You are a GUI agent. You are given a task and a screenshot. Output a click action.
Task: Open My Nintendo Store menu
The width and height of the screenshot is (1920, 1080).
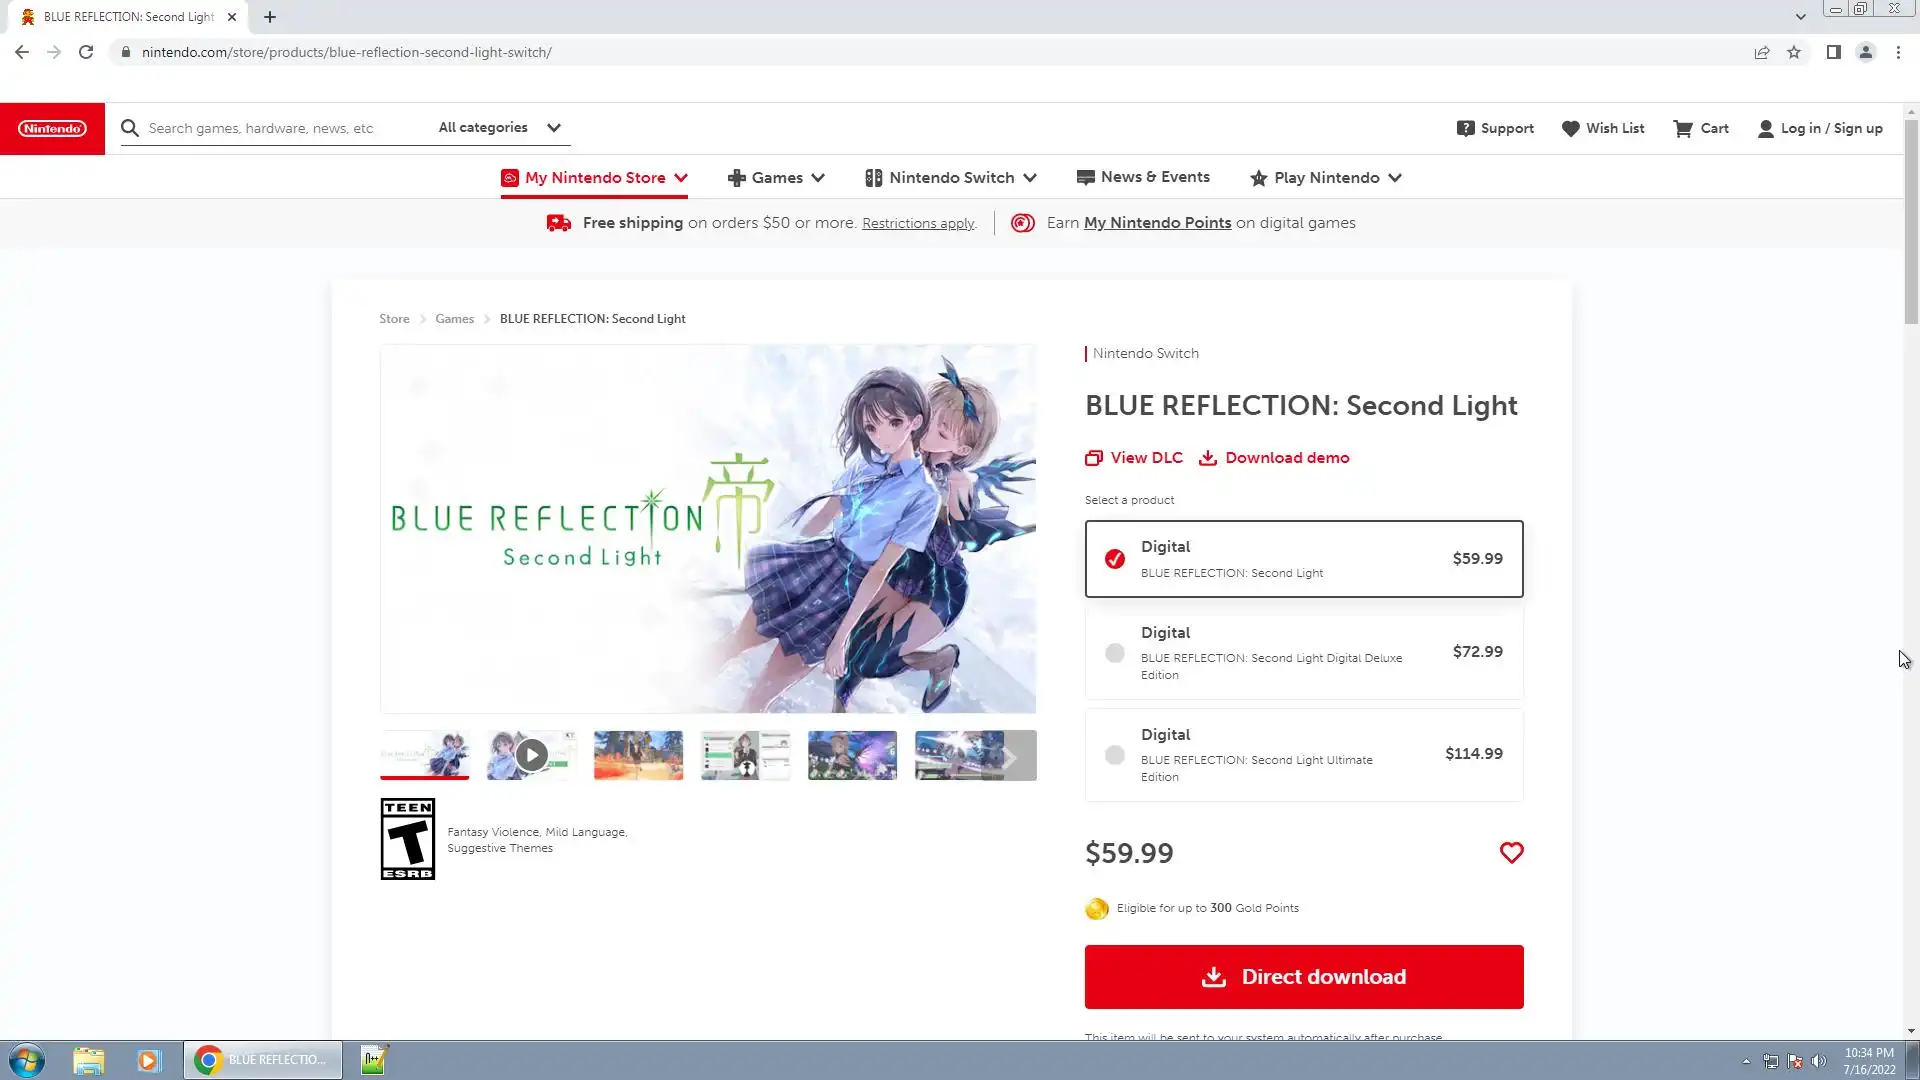tap(594, 178)
